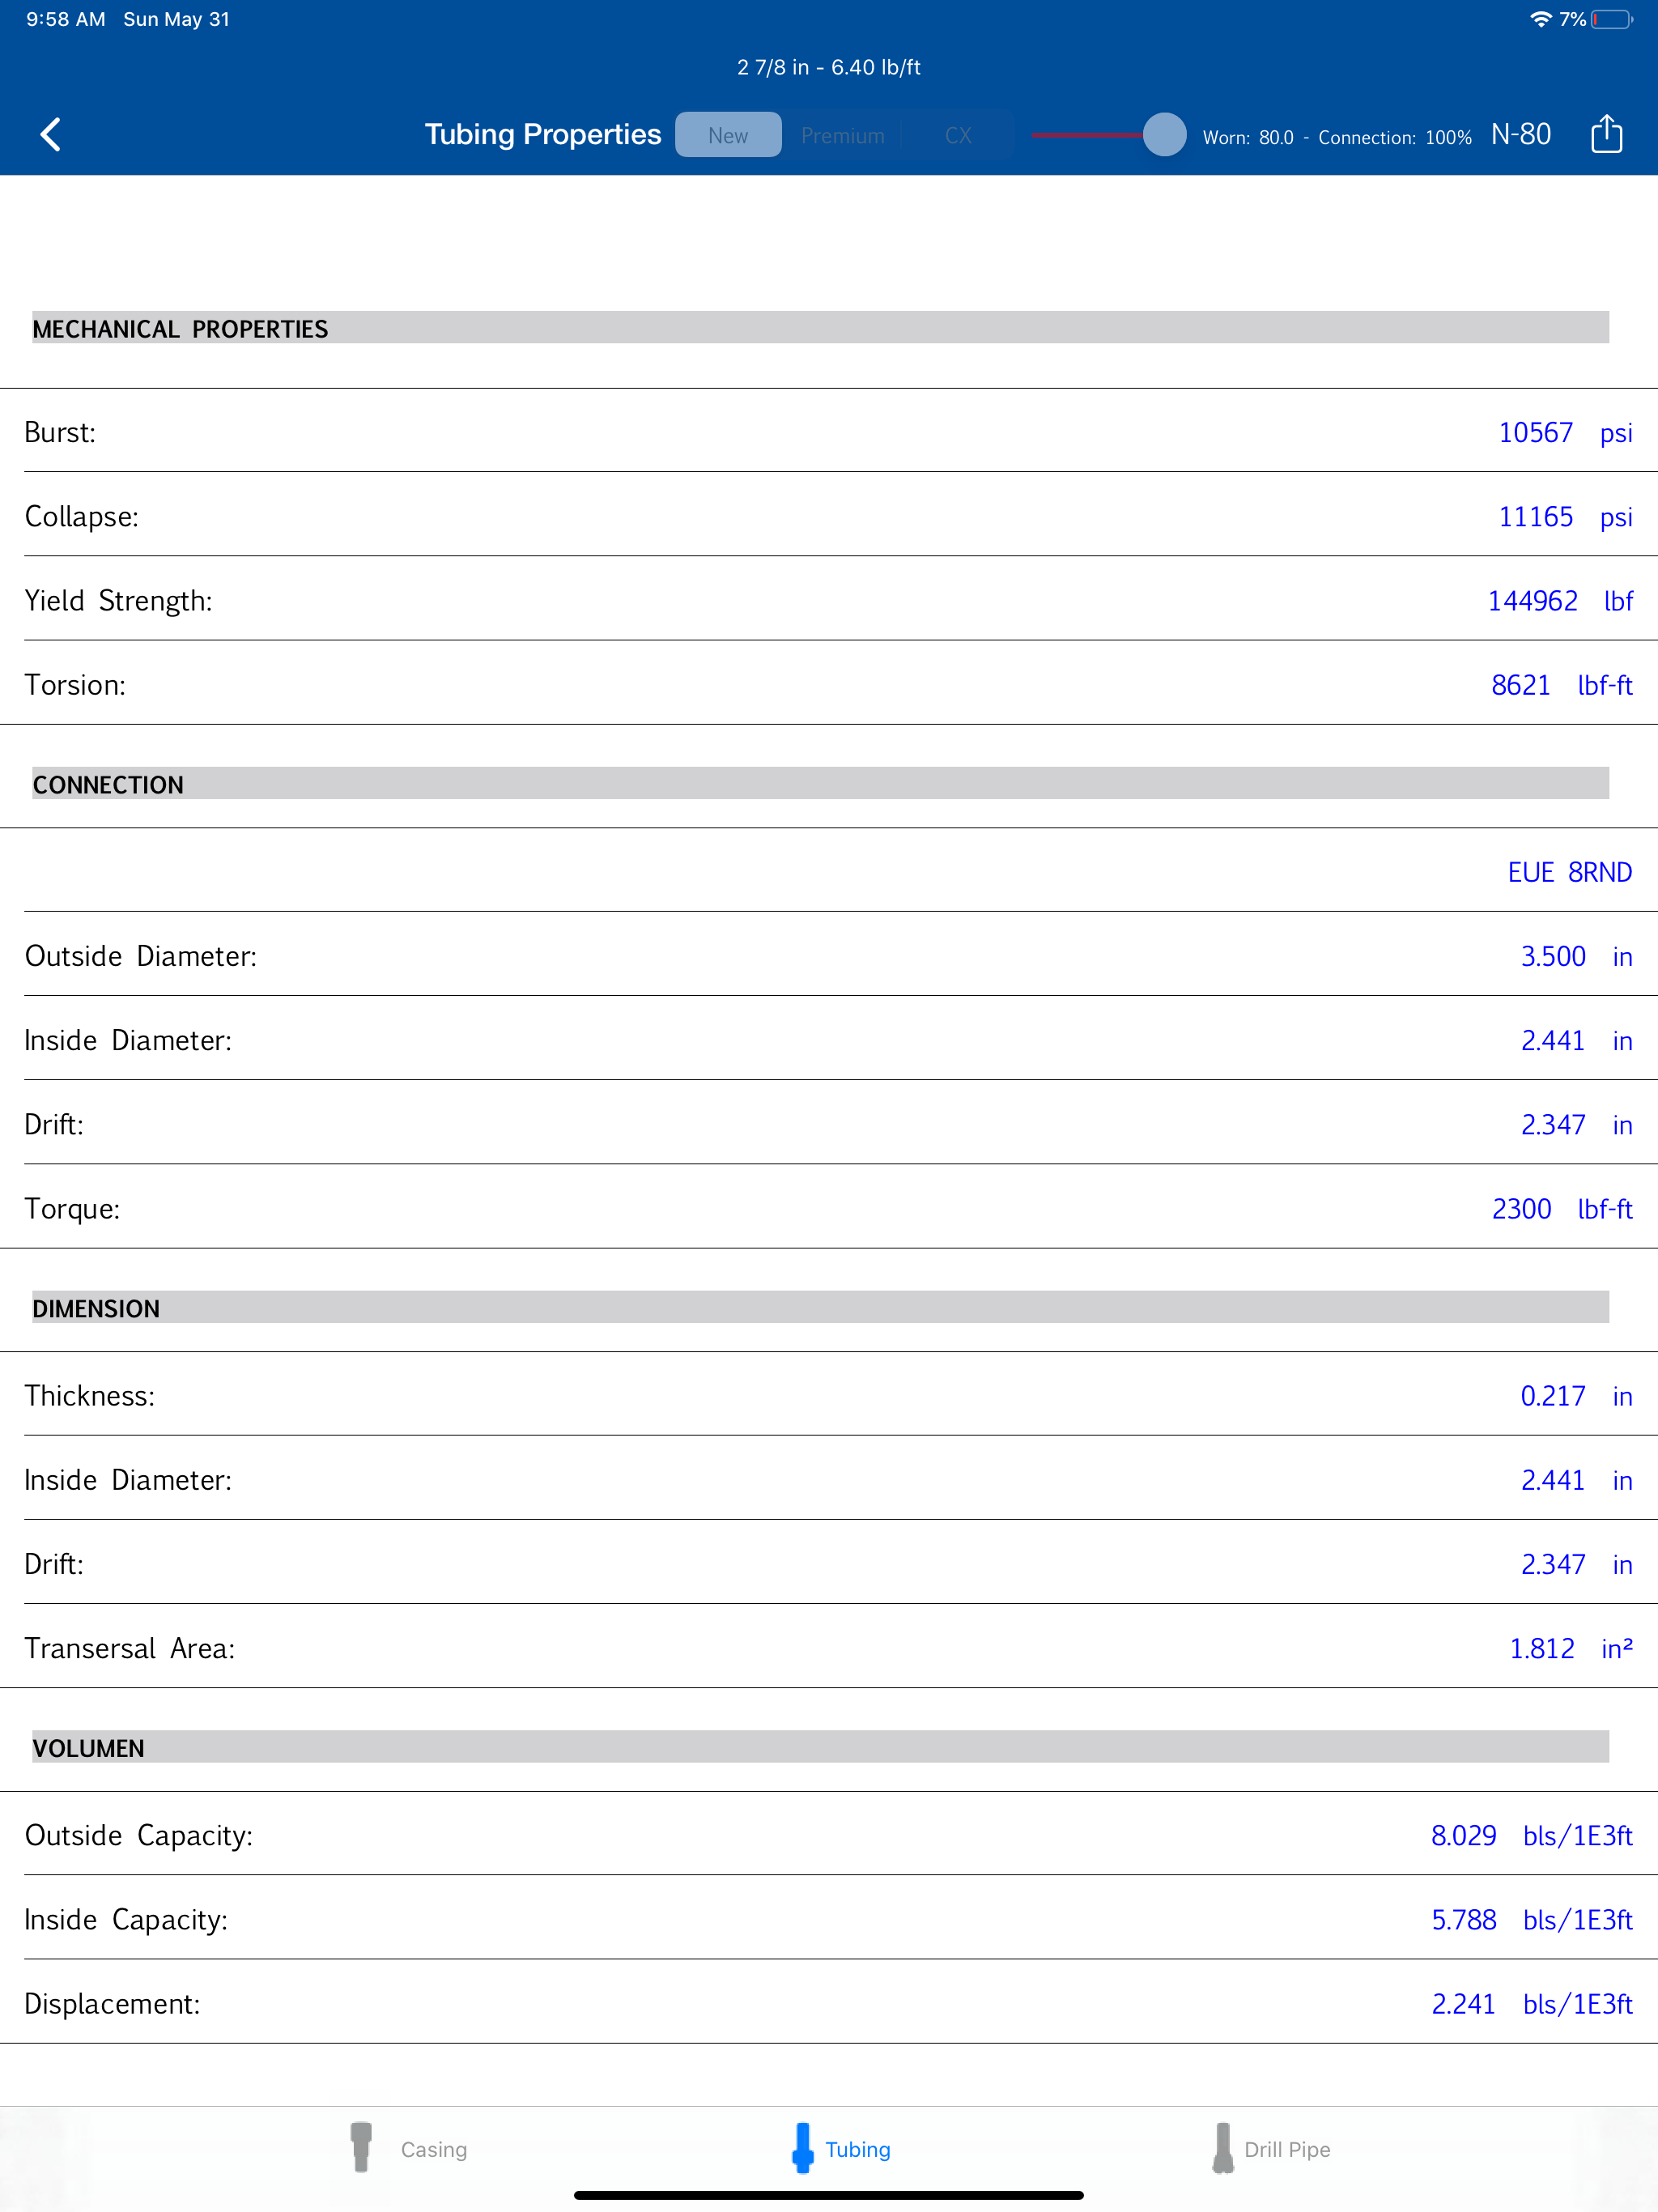This screenshot has width=1658, height=2212.
Task: Tap the DIMENSION section header
Action: point(820,1307)
